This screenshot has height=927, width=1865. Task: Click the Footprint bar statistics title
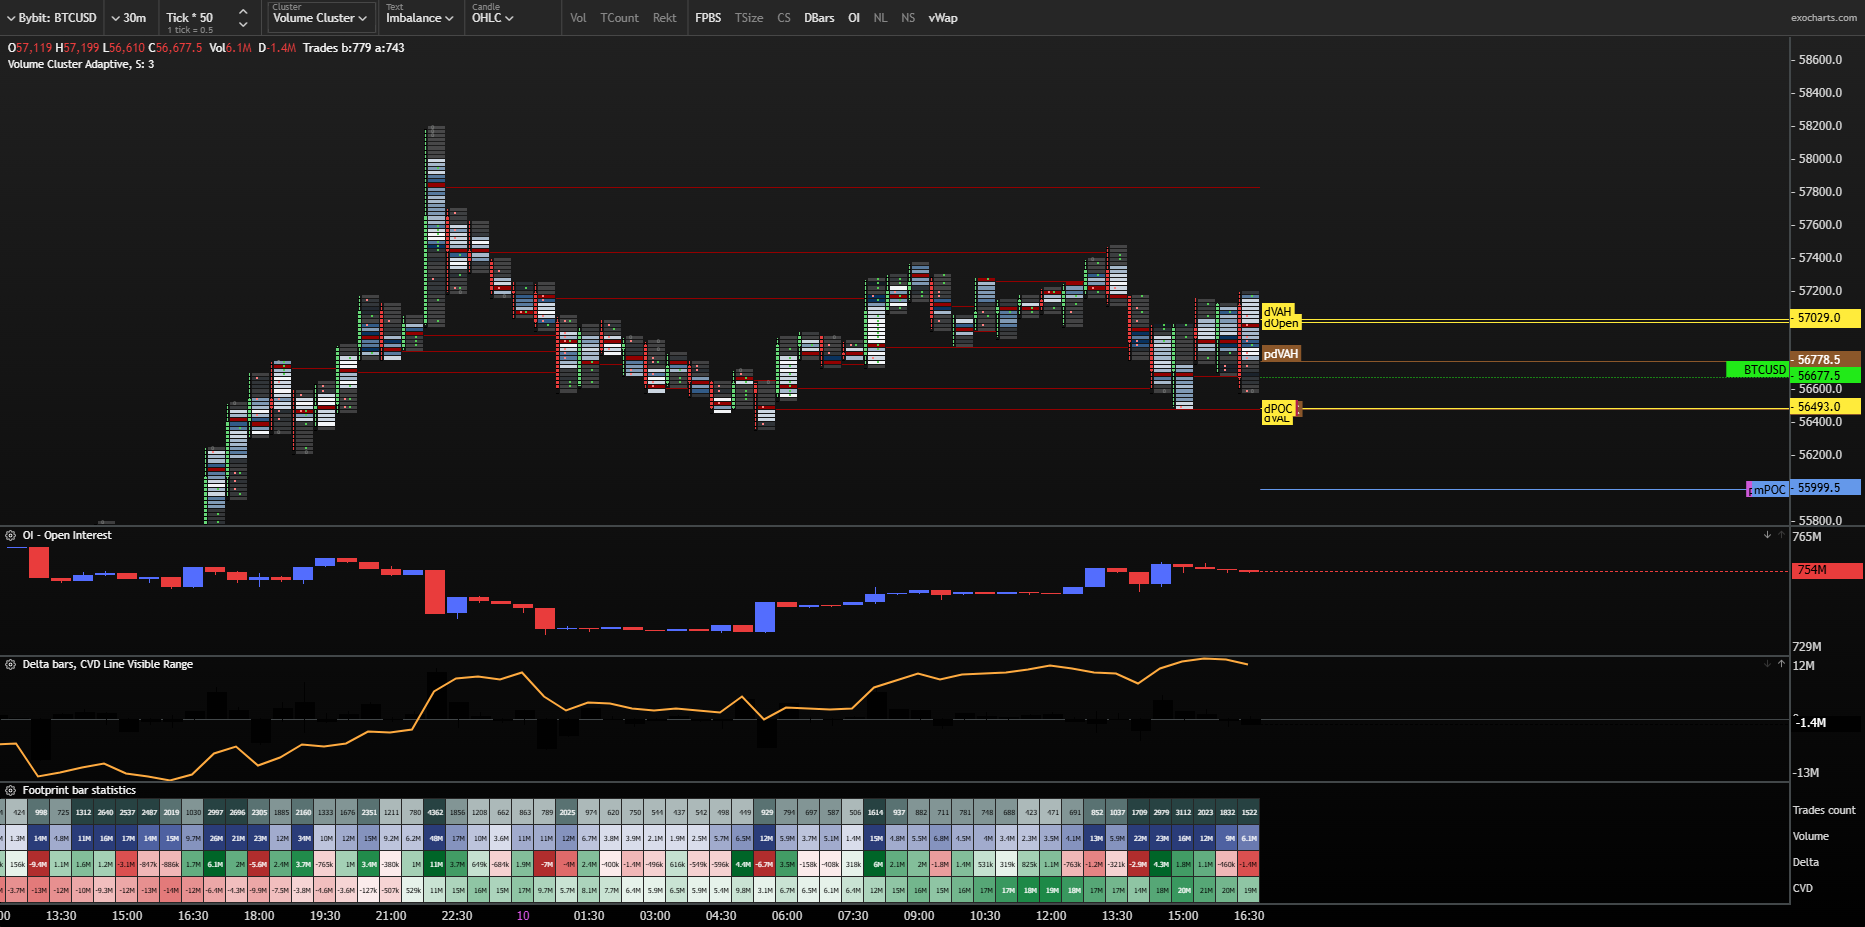(x=79, y=790)
